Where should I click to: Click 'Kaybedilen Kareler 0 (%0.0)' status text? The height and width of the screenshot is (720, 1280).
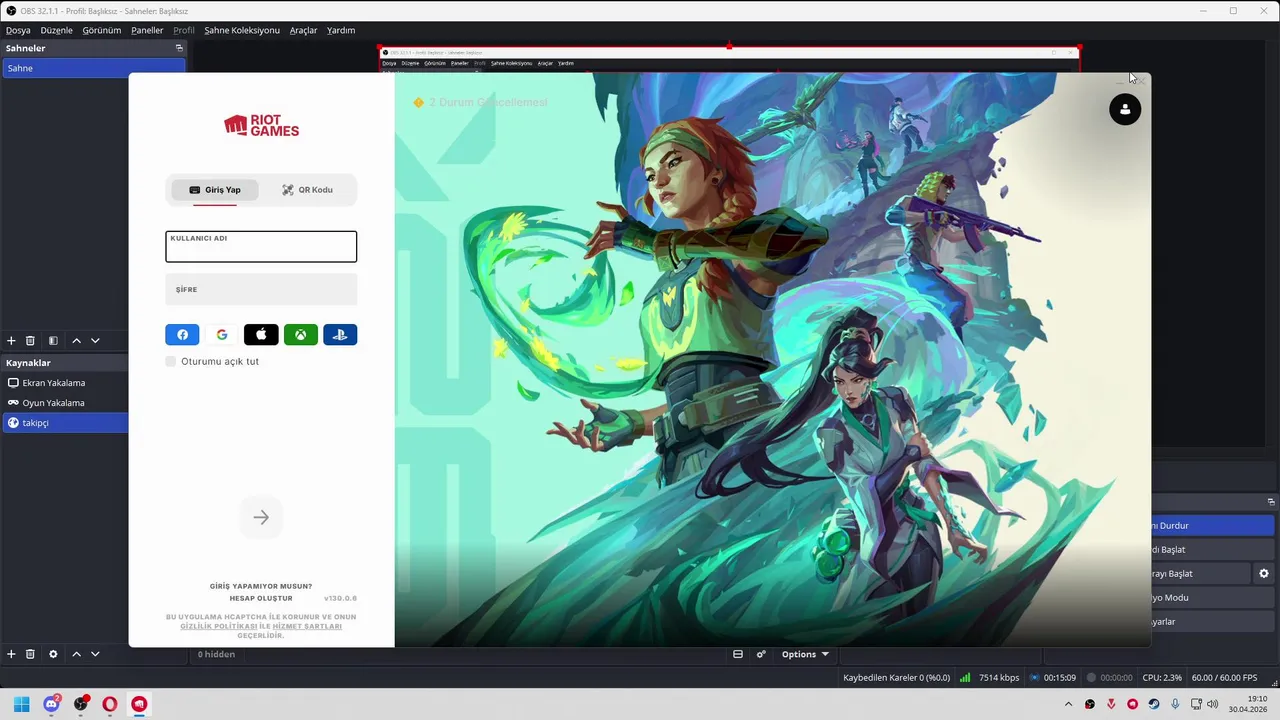coord(897,678)
